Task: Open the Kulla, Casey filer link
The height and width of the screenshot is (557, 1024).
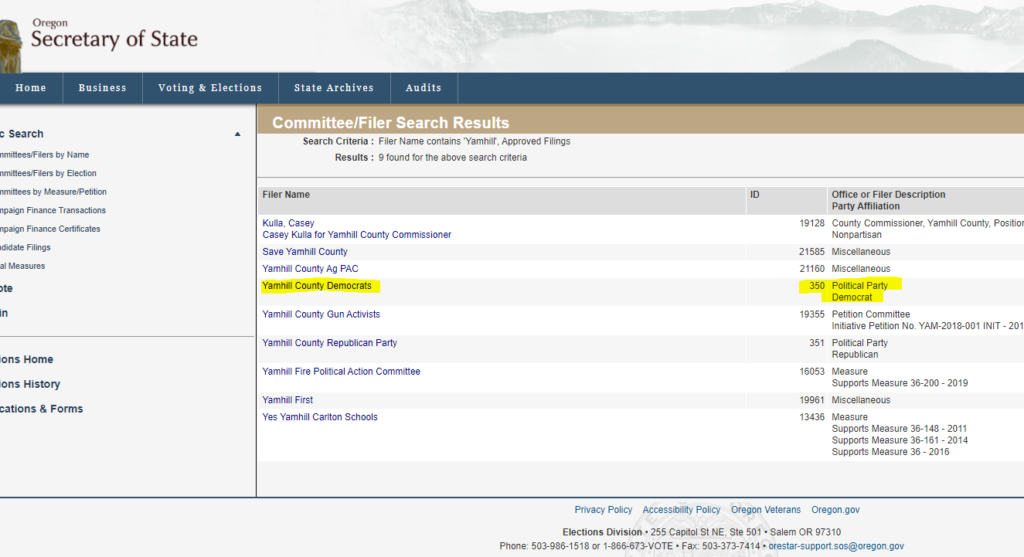Action: [x=288, y=223]
